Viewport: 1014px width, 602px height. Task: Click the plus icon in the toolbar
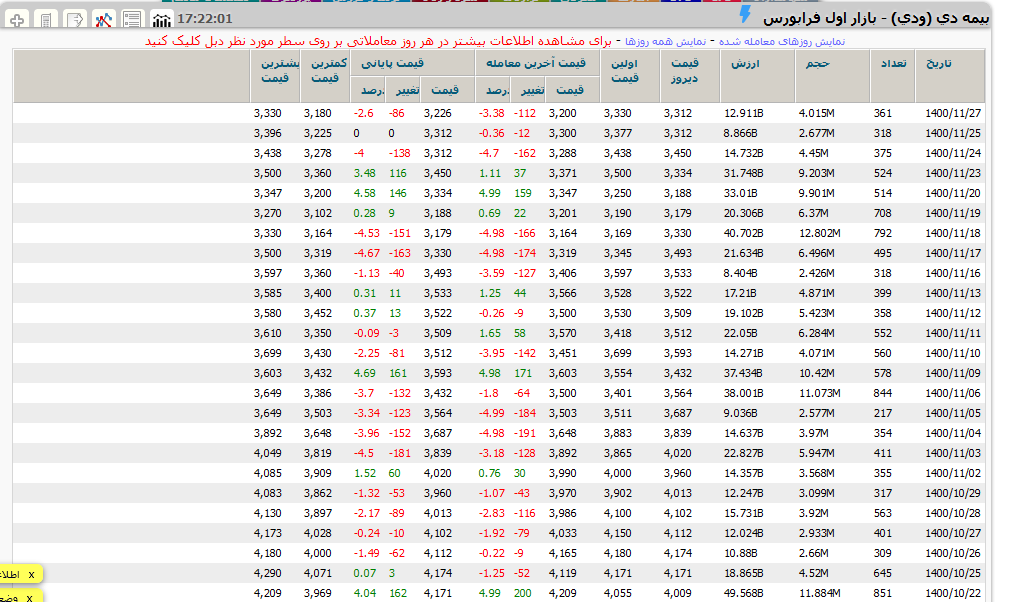tap(17, 19)
